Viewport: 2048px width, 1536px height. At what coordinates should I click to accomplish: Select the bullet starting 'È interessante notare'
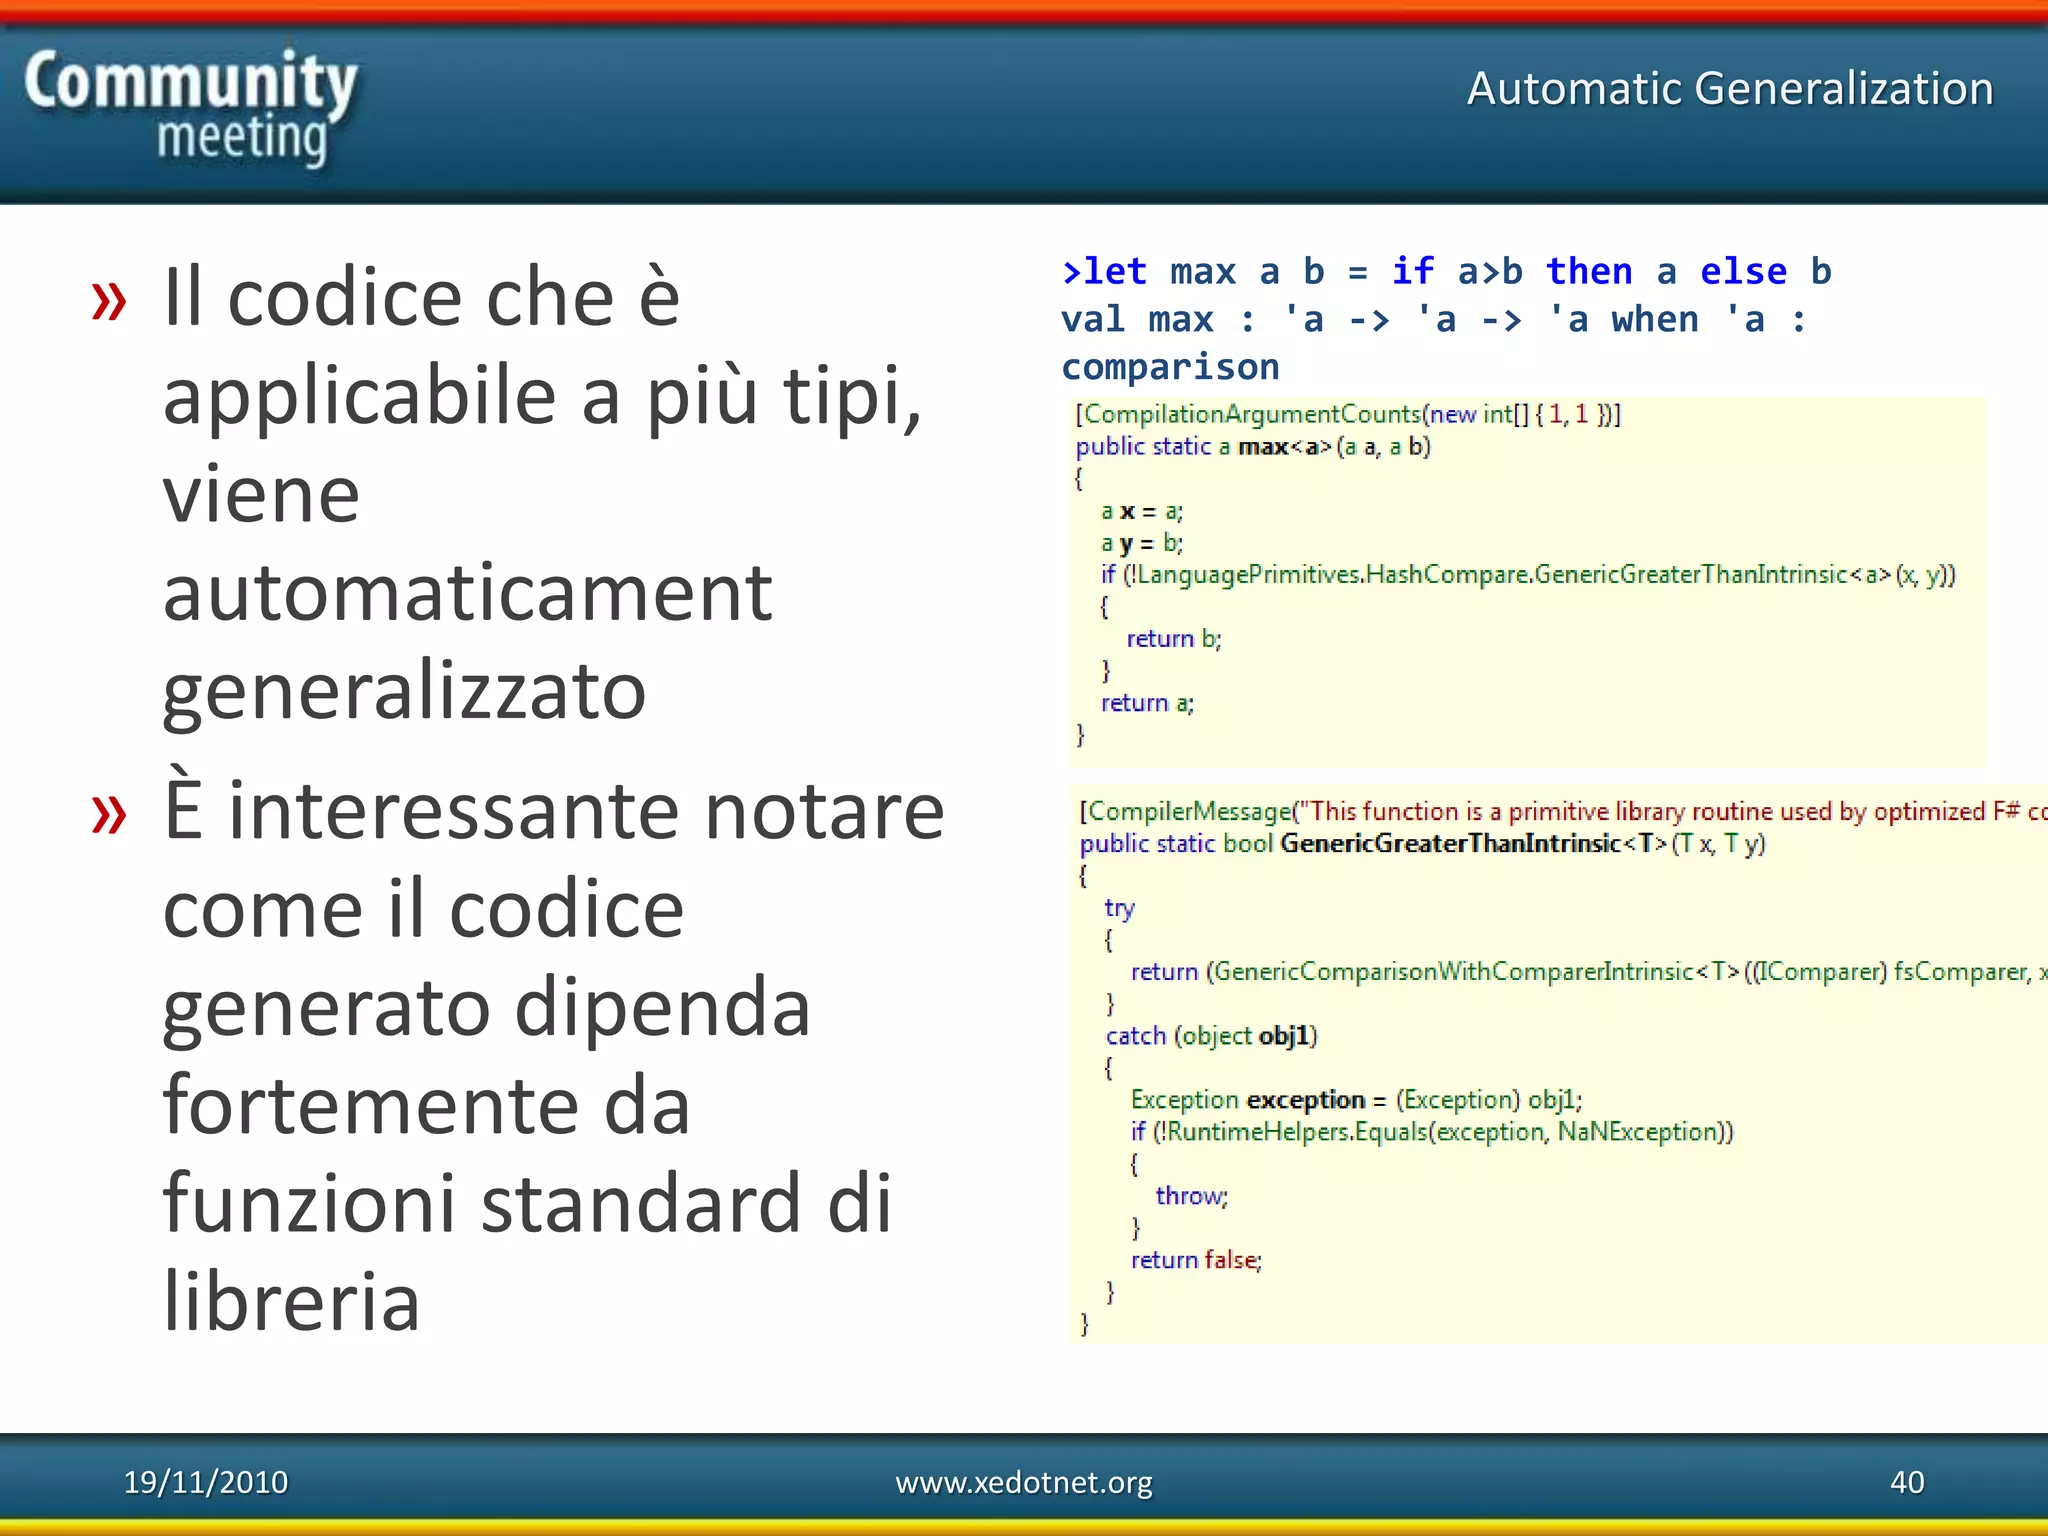pyautogui.click(x=553, y=1054)
